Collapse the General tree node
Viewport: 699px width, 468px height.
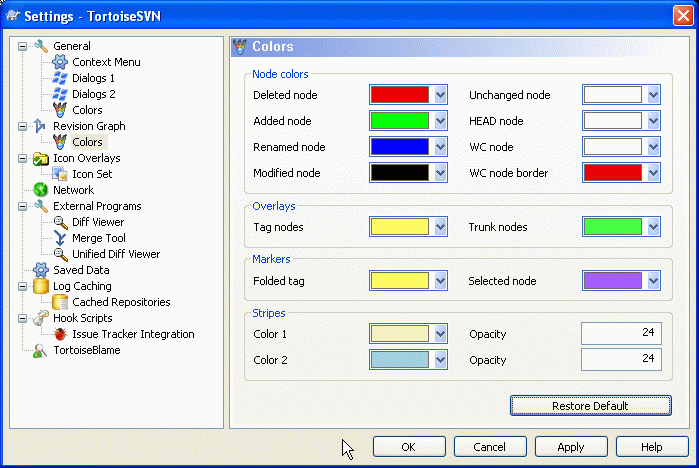(x=22, y=46)
